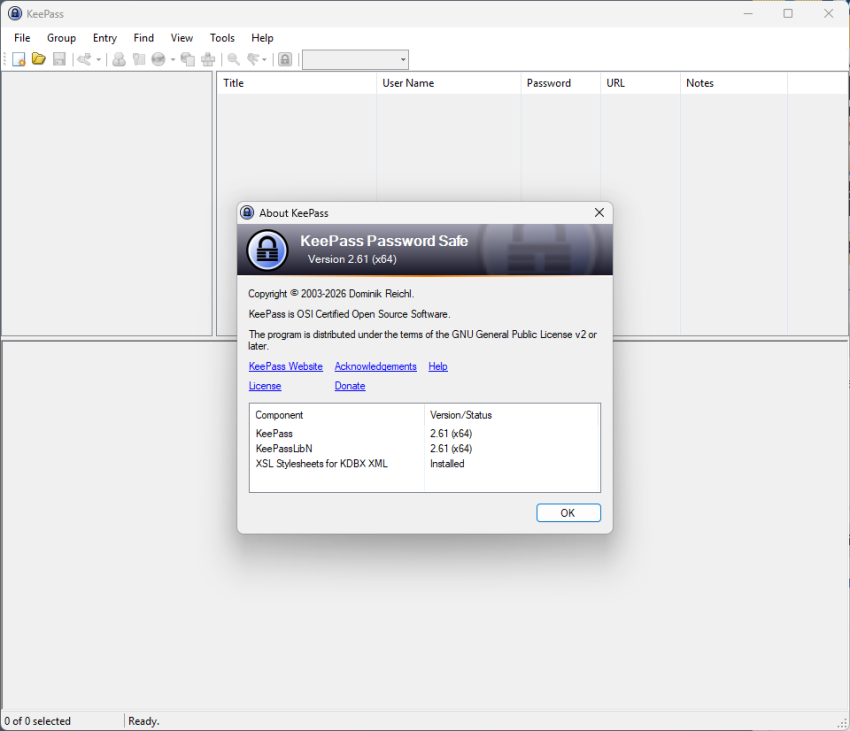This screenshot has width=850, height=731.
Task: Open the quick search combo box
Action: point(355,60)
